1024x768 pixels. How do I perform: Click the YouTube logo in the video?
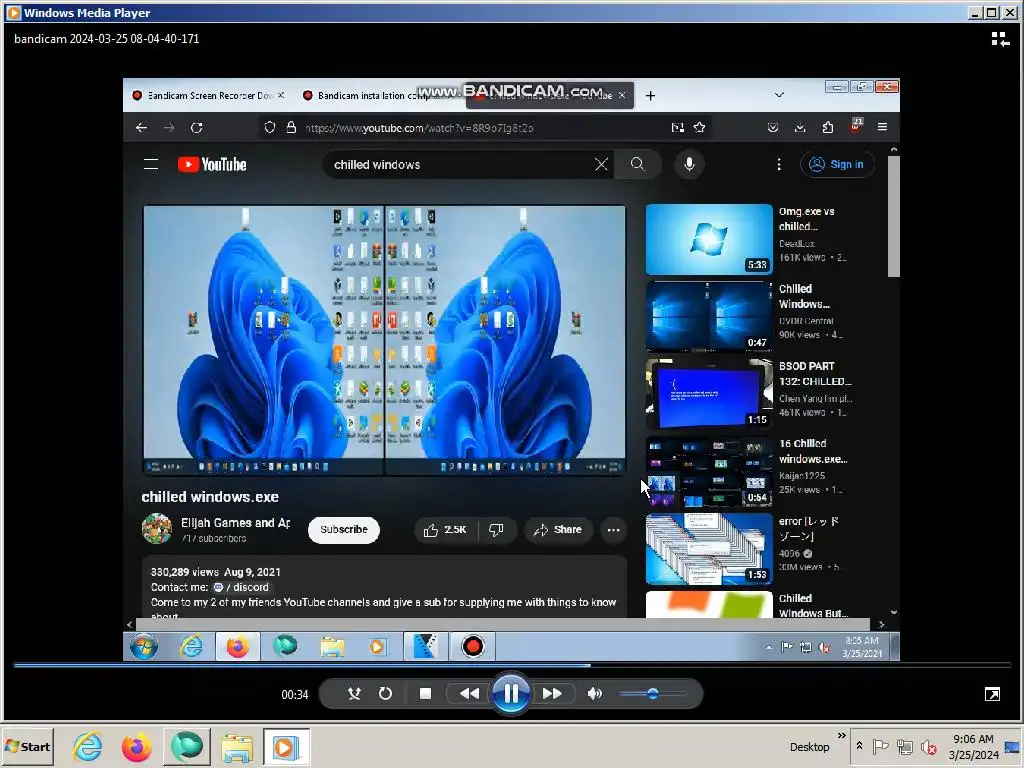click(212, 165)
